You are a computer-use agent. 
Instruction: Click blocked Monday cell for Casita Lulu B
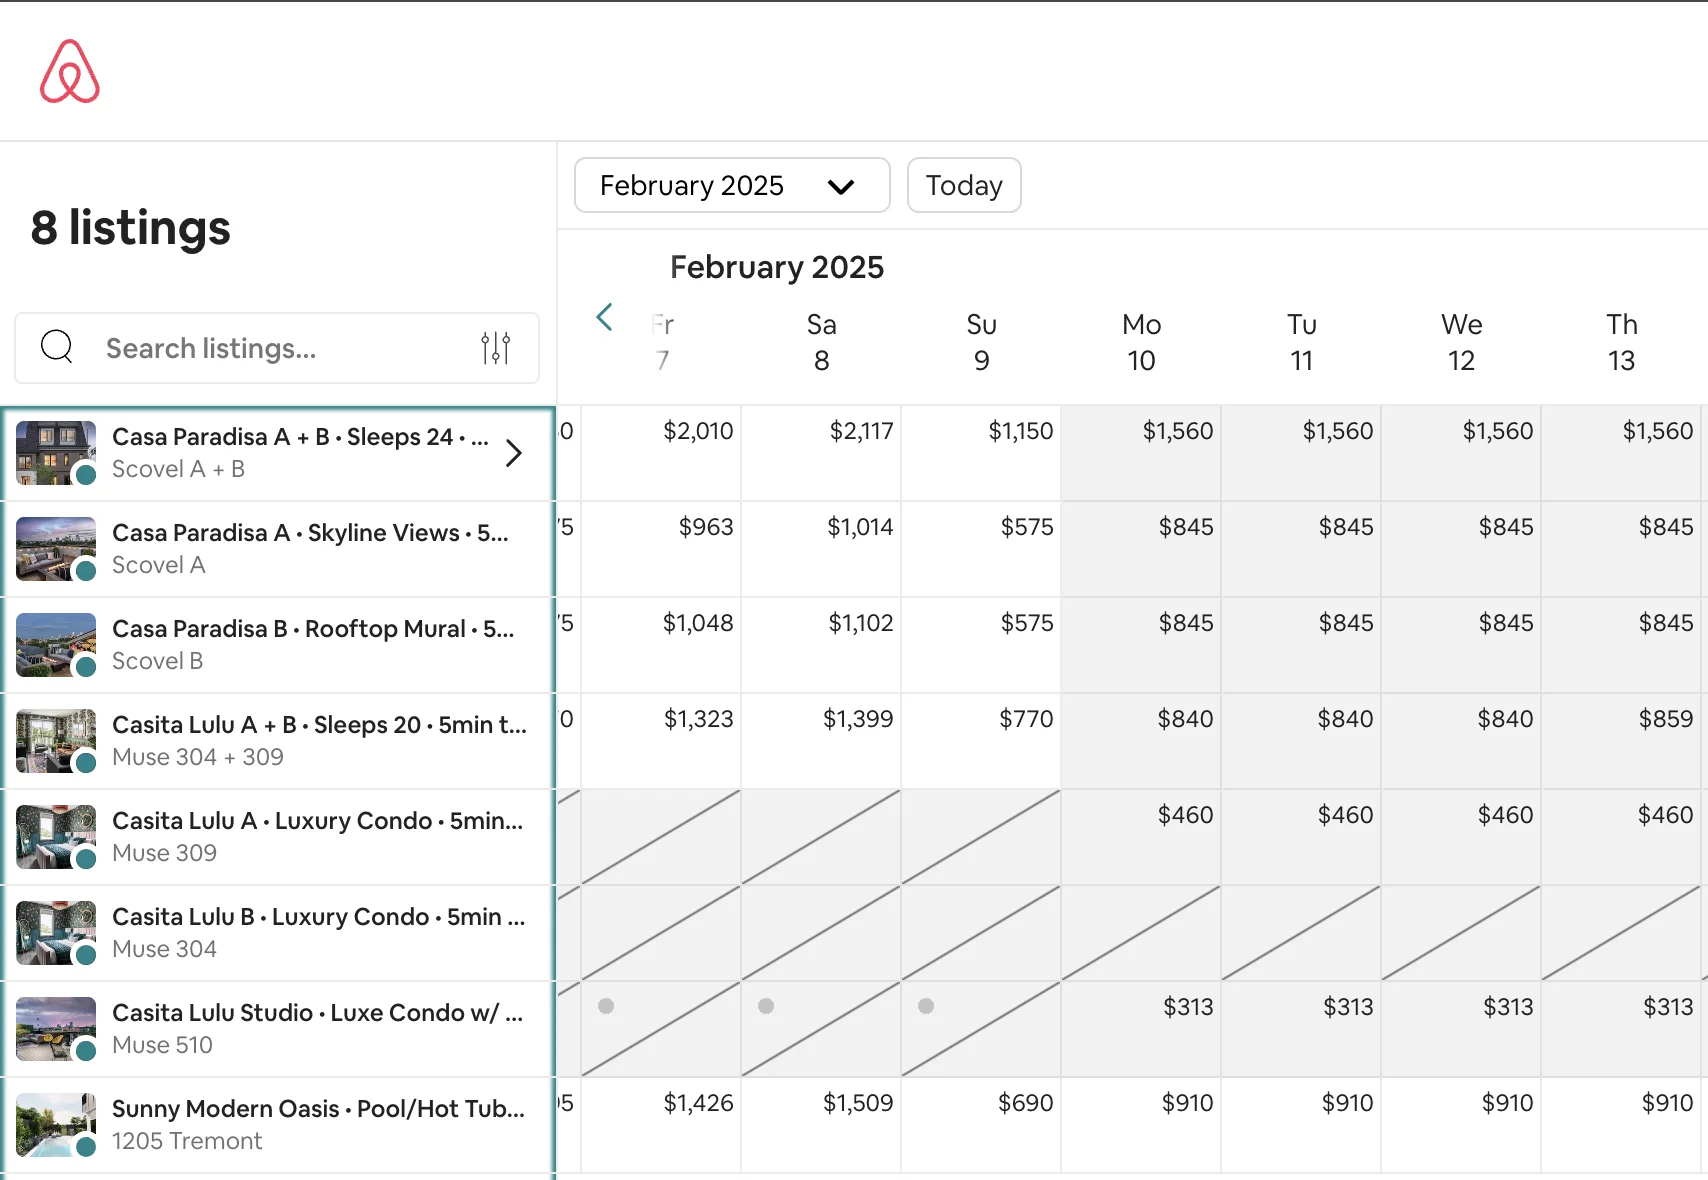[x=1141, y=932]
